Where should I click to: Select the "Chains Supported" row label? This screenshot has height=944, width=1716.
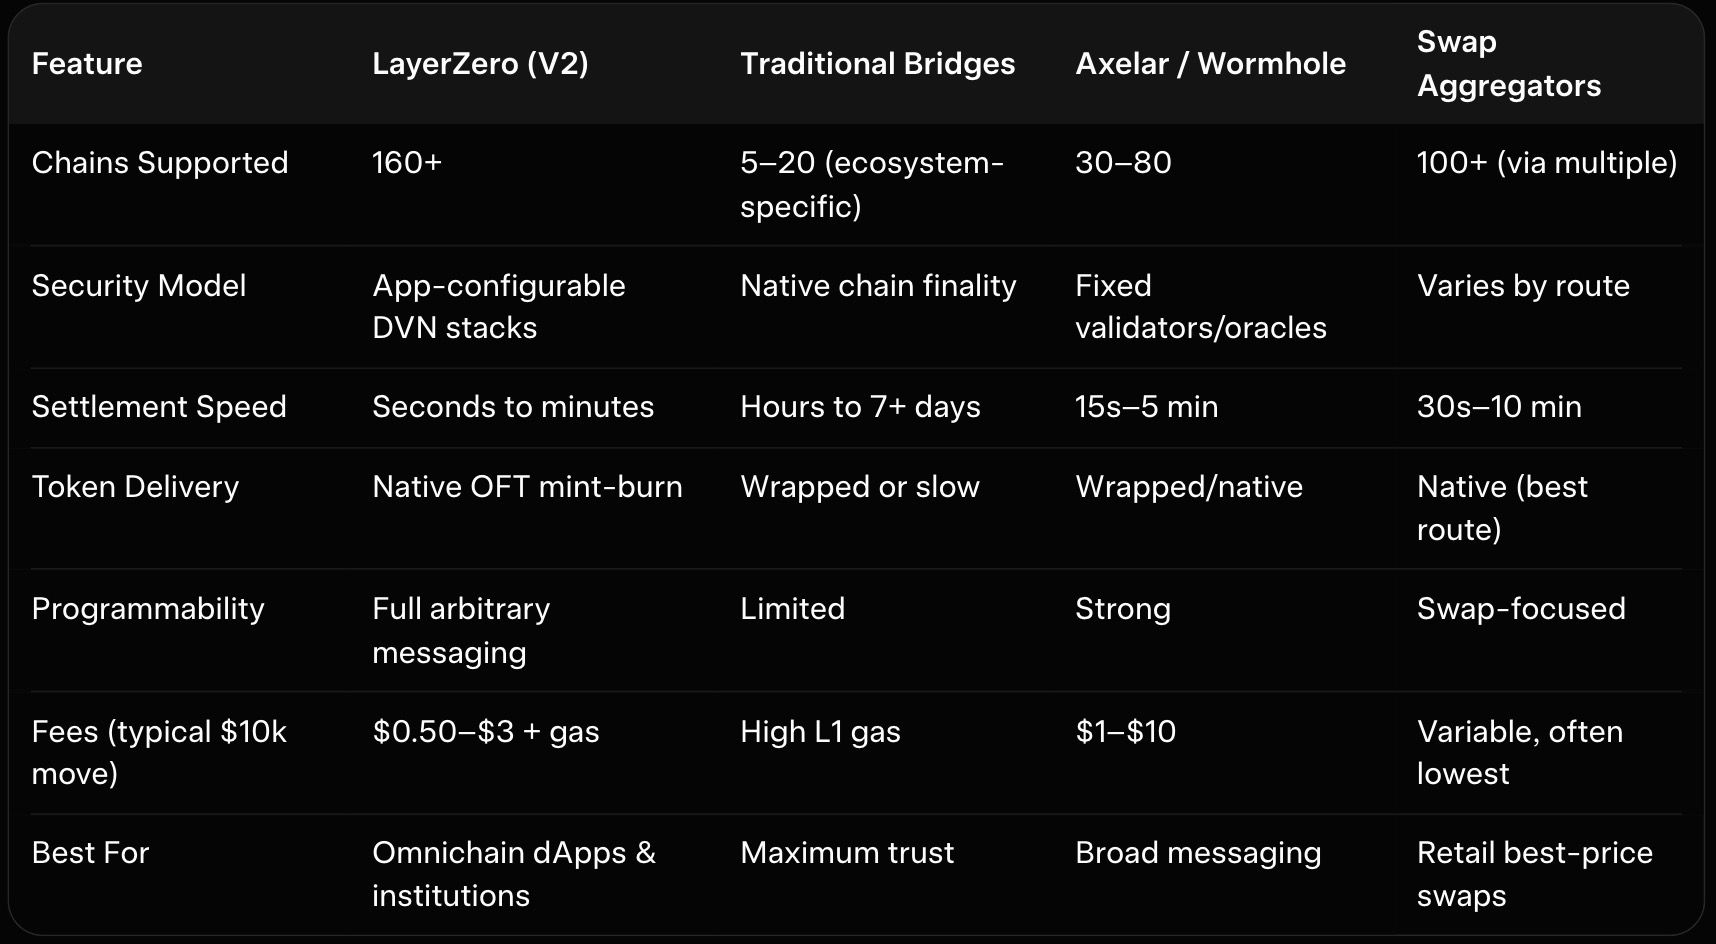(x=160, y=163)
